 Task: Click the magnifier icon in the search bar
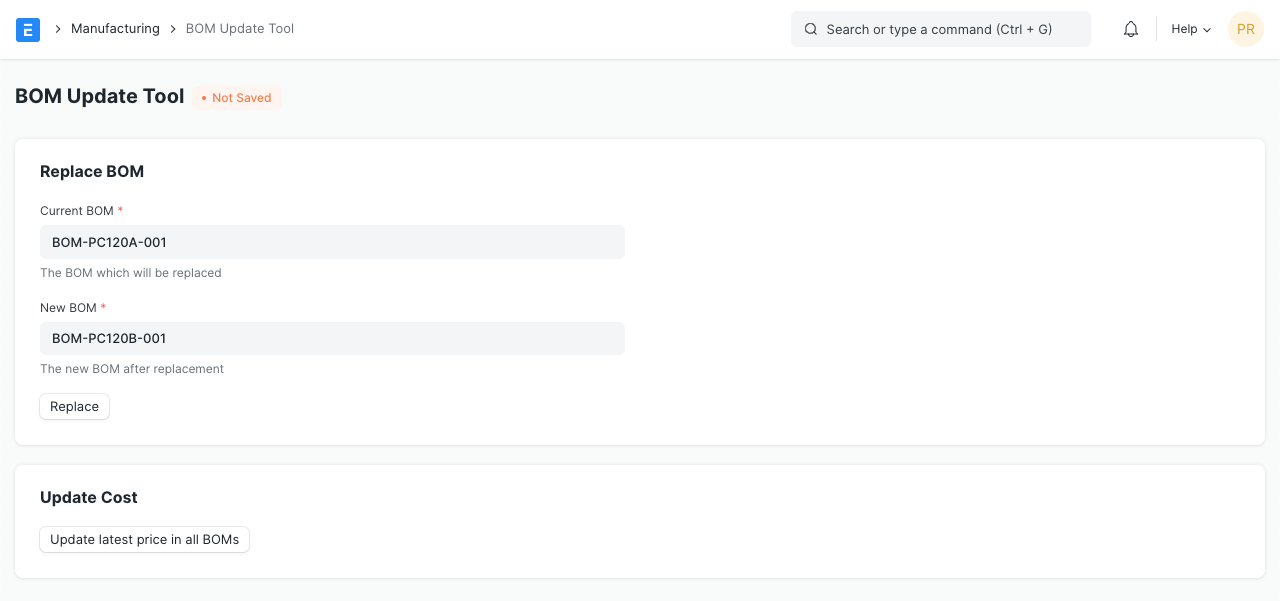click(x=811, y=29)
